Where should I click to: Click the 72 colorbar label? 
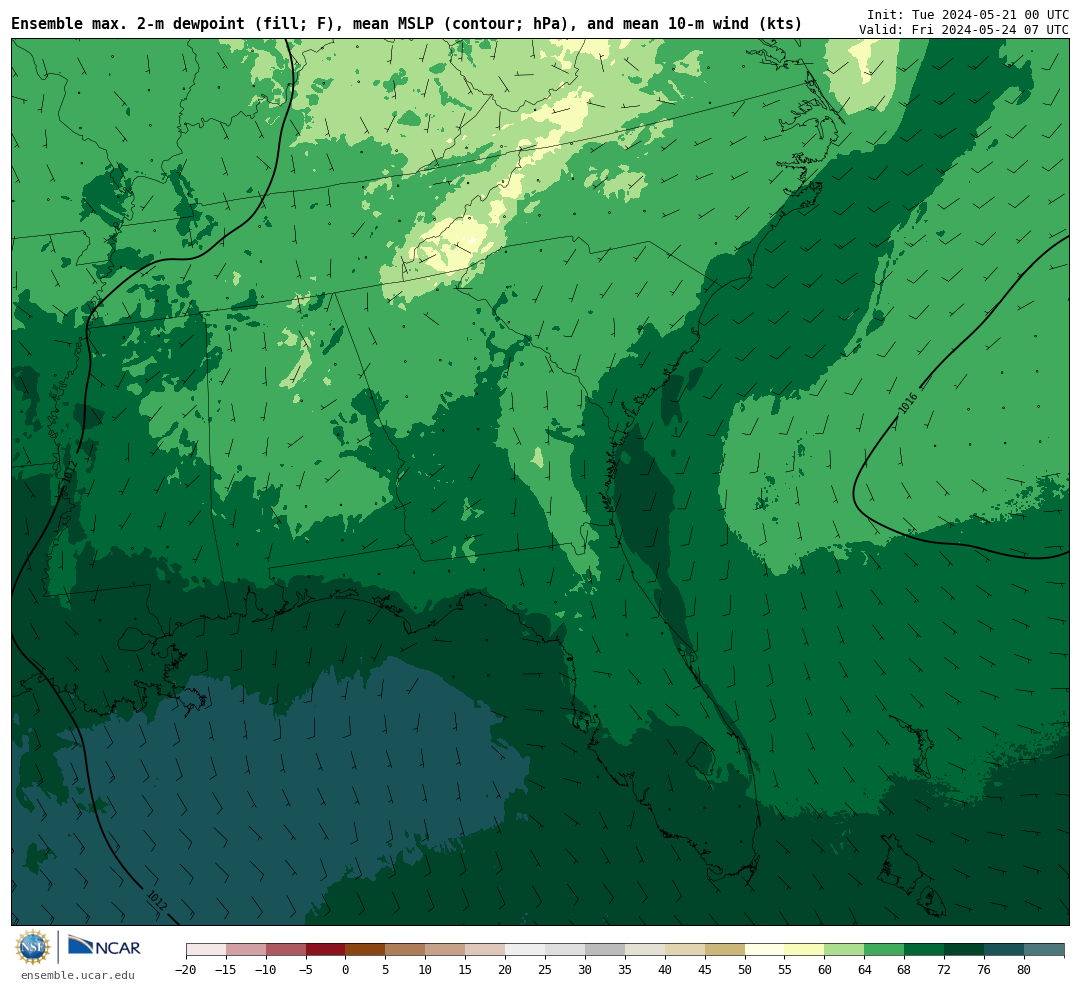[x=944, y=969]
